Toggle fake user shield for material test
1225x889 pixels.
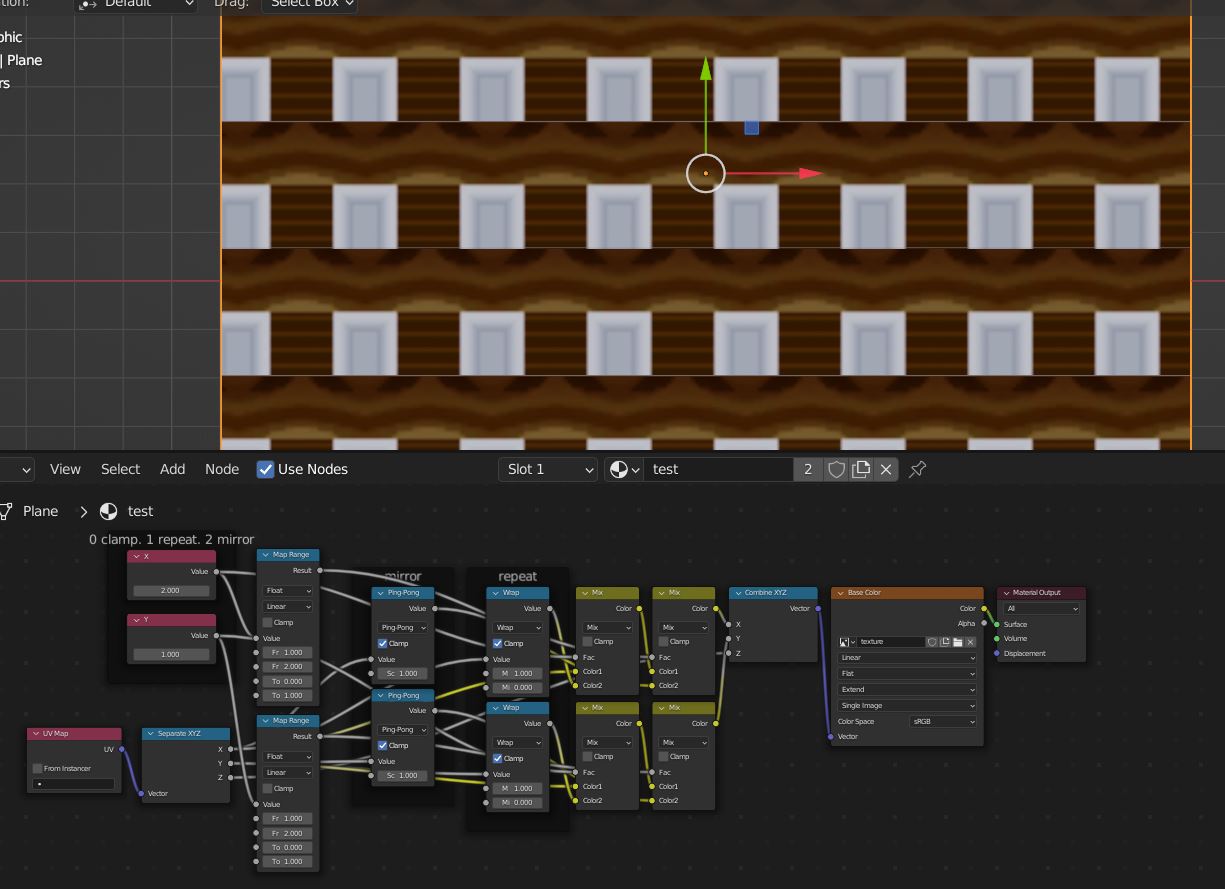(x=837, y=469)
